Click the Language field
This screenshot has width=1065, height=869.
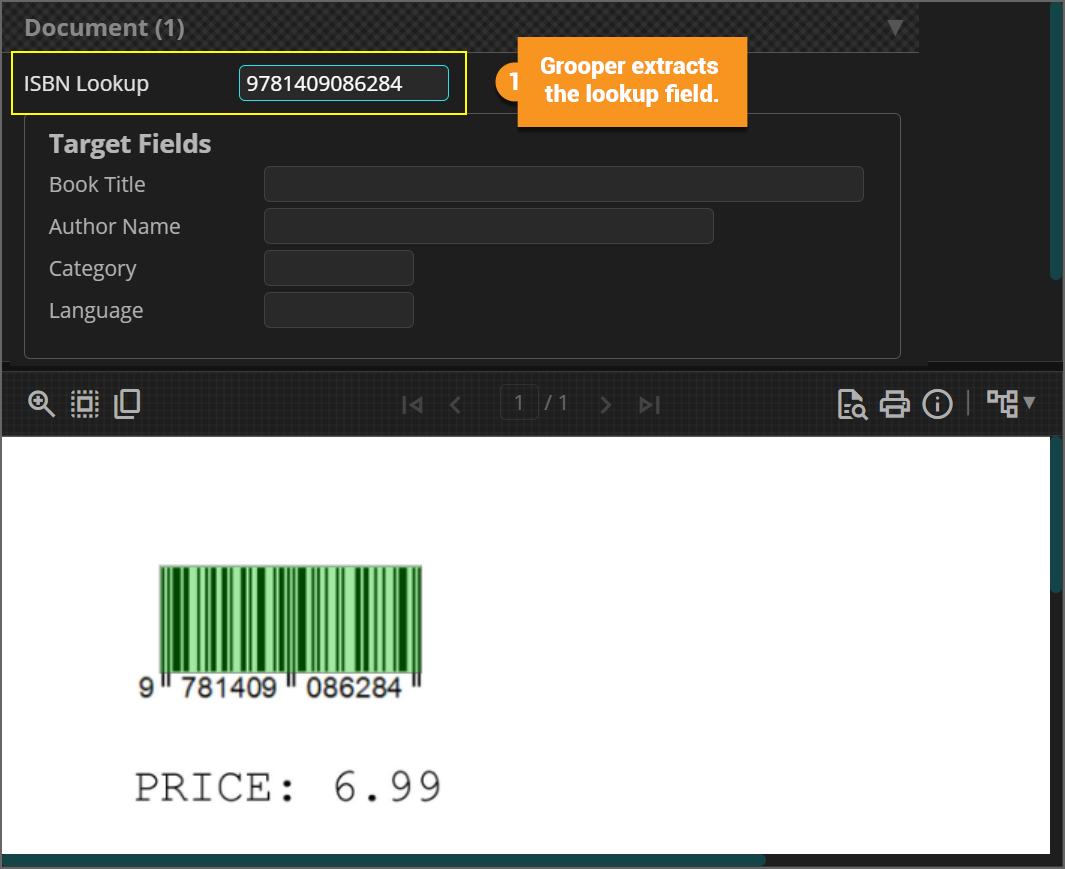339,311
